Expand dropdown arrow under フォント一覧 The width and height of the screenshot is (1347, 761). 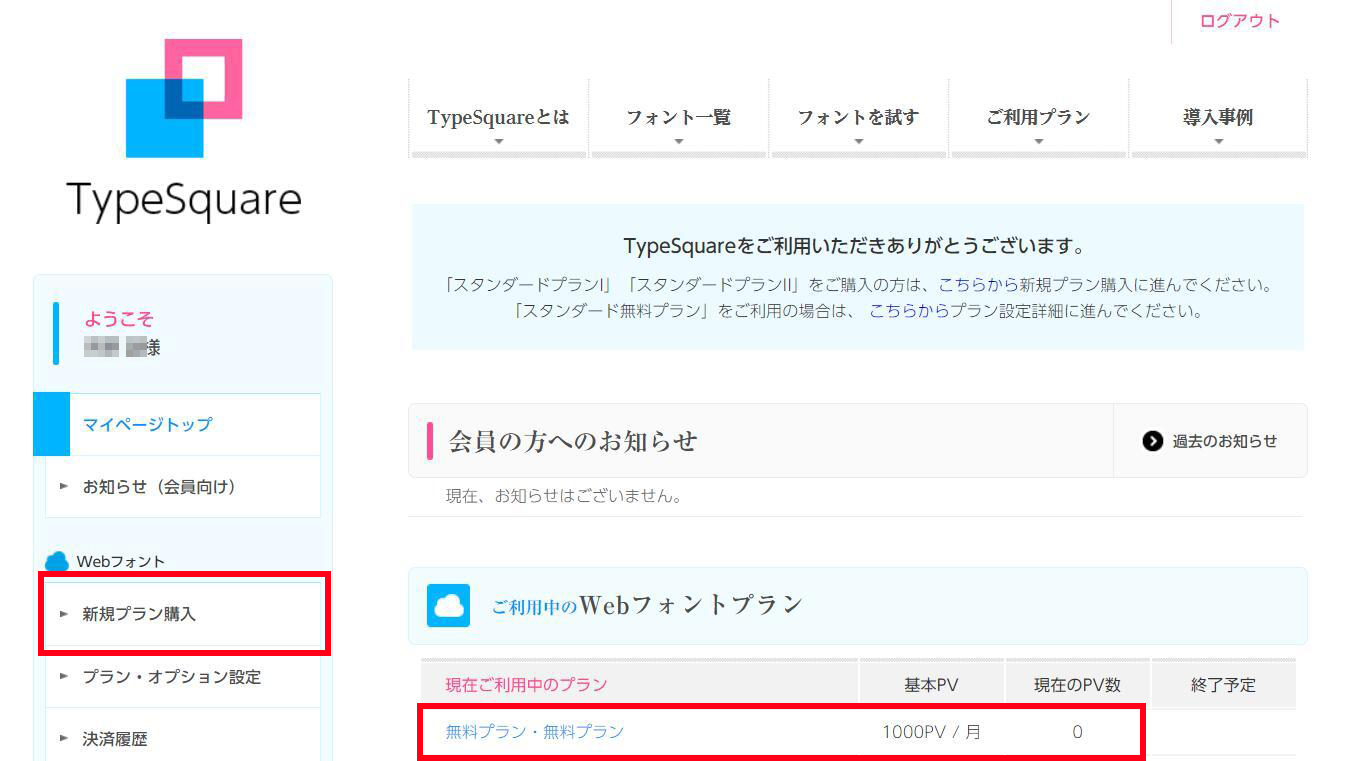coord(679,142)
